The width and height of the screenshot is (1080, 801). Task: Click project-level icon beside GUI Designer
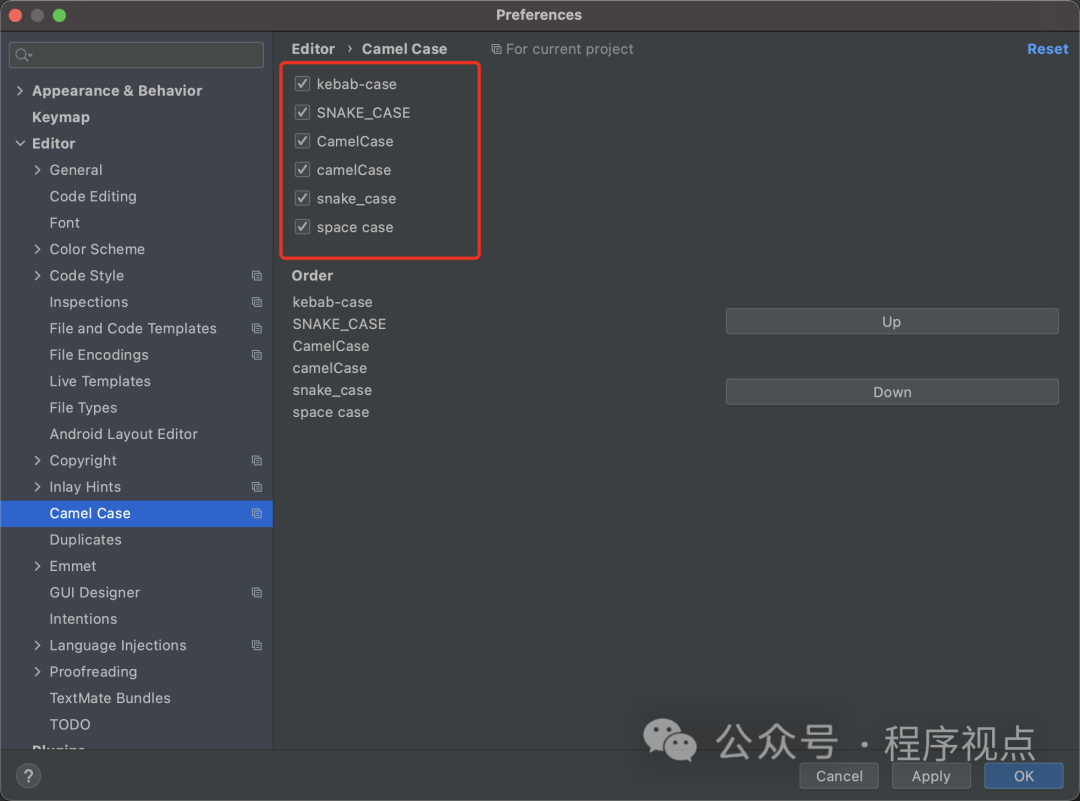257,593
